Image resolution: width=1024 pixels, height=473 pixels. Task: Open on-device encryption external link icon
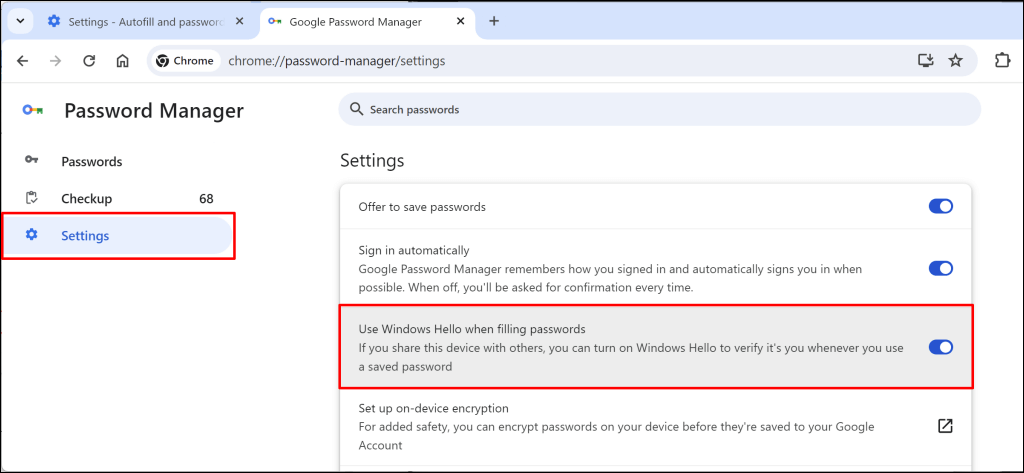tap(944, 426)
